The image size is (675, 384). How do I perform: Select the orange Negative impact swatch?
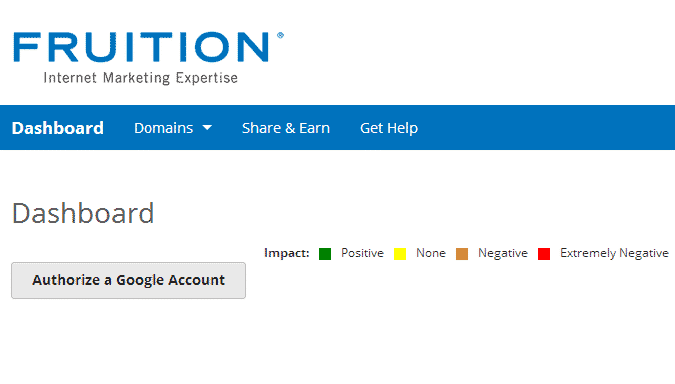click(x=462, y=254)
